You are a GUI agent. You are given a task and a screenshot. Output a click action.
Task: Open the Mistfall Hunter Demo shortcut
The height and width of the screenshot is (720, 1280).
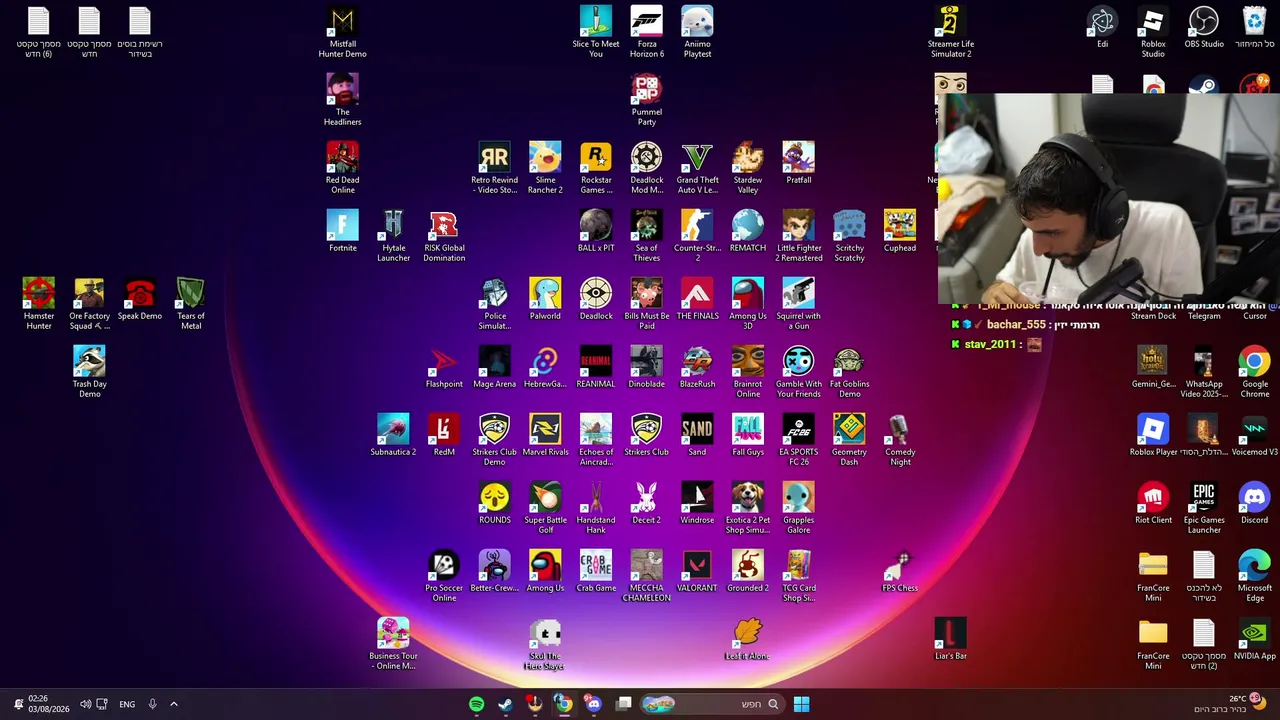coord(343,33)
